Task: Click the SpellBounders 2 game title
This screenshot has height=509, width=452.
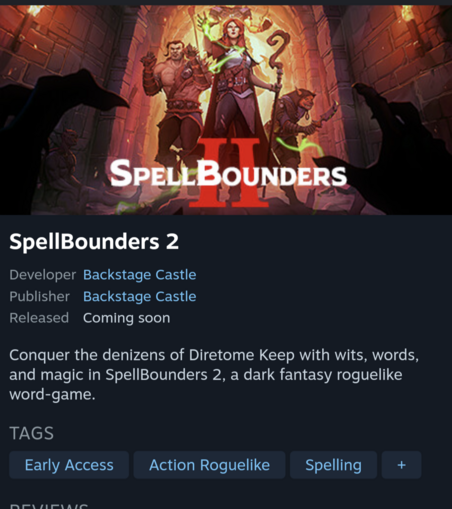Action: pos(94,241)
